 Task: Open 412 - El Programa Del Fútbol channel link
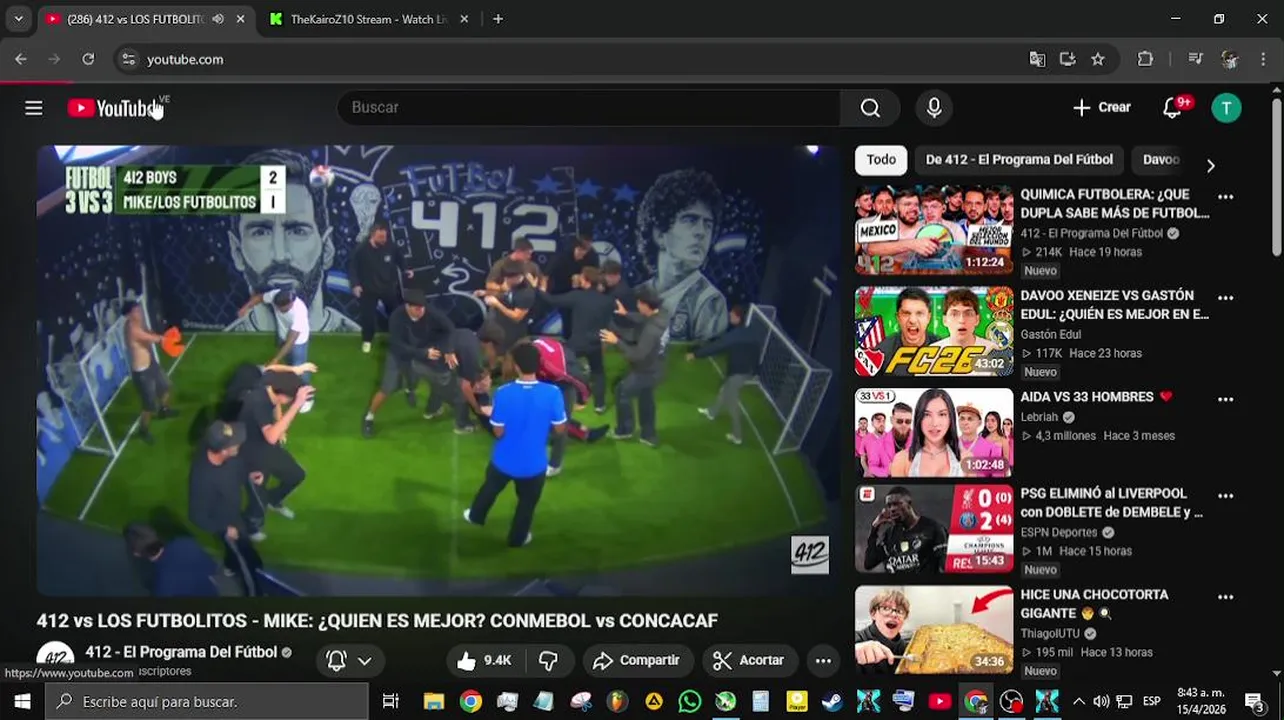pos(181,652)
